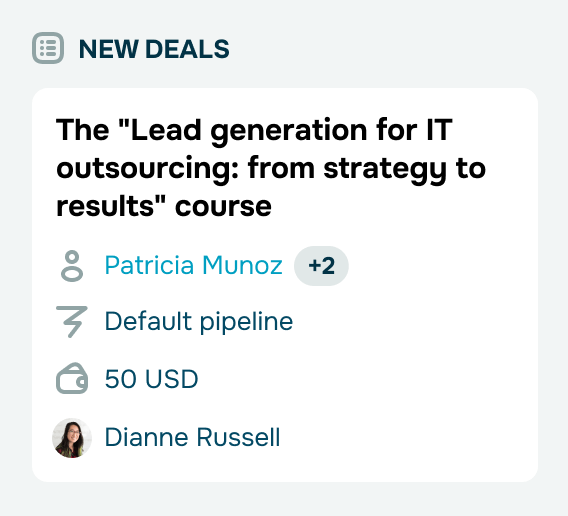The height and width of the screenshot is (516, 568).
Task: Click the 50 USD deal amount
Action: click(151, 379)
